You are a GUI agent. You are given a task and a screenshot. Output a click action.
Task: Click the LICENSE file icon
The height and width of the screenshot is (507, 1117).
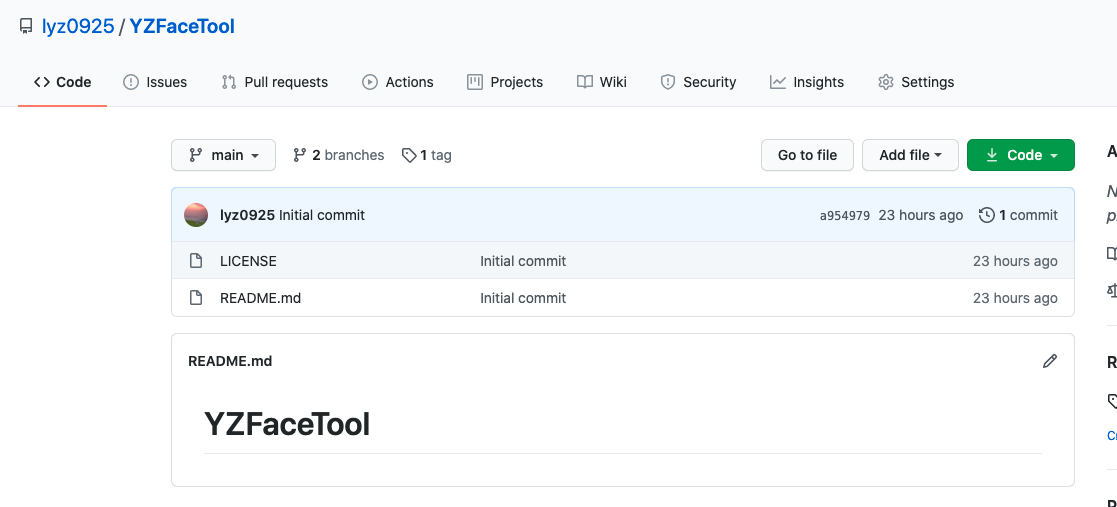(x=196, y=261)
